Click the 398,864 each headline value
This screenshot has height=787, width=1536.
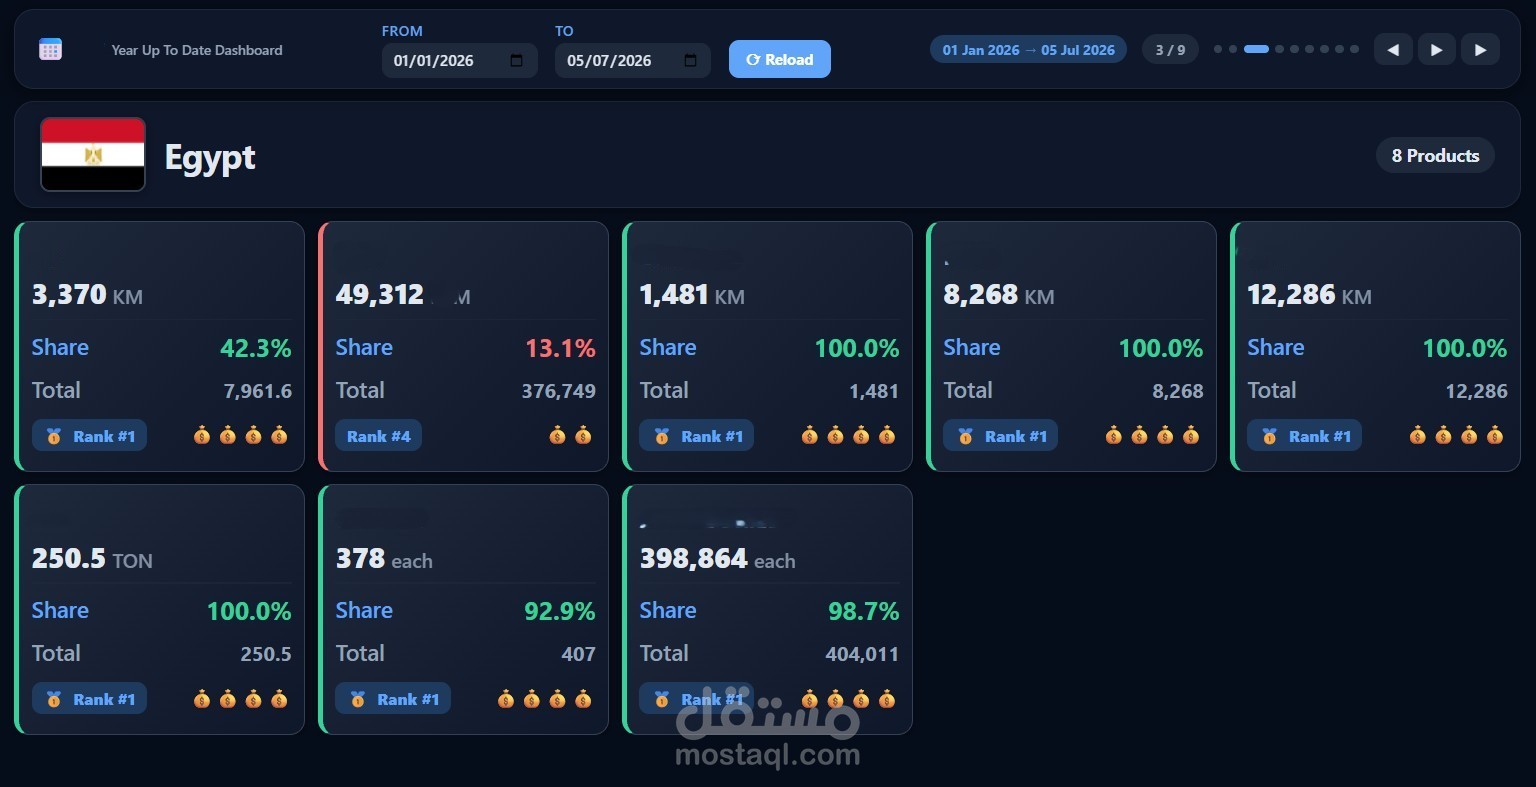[718, 559]
